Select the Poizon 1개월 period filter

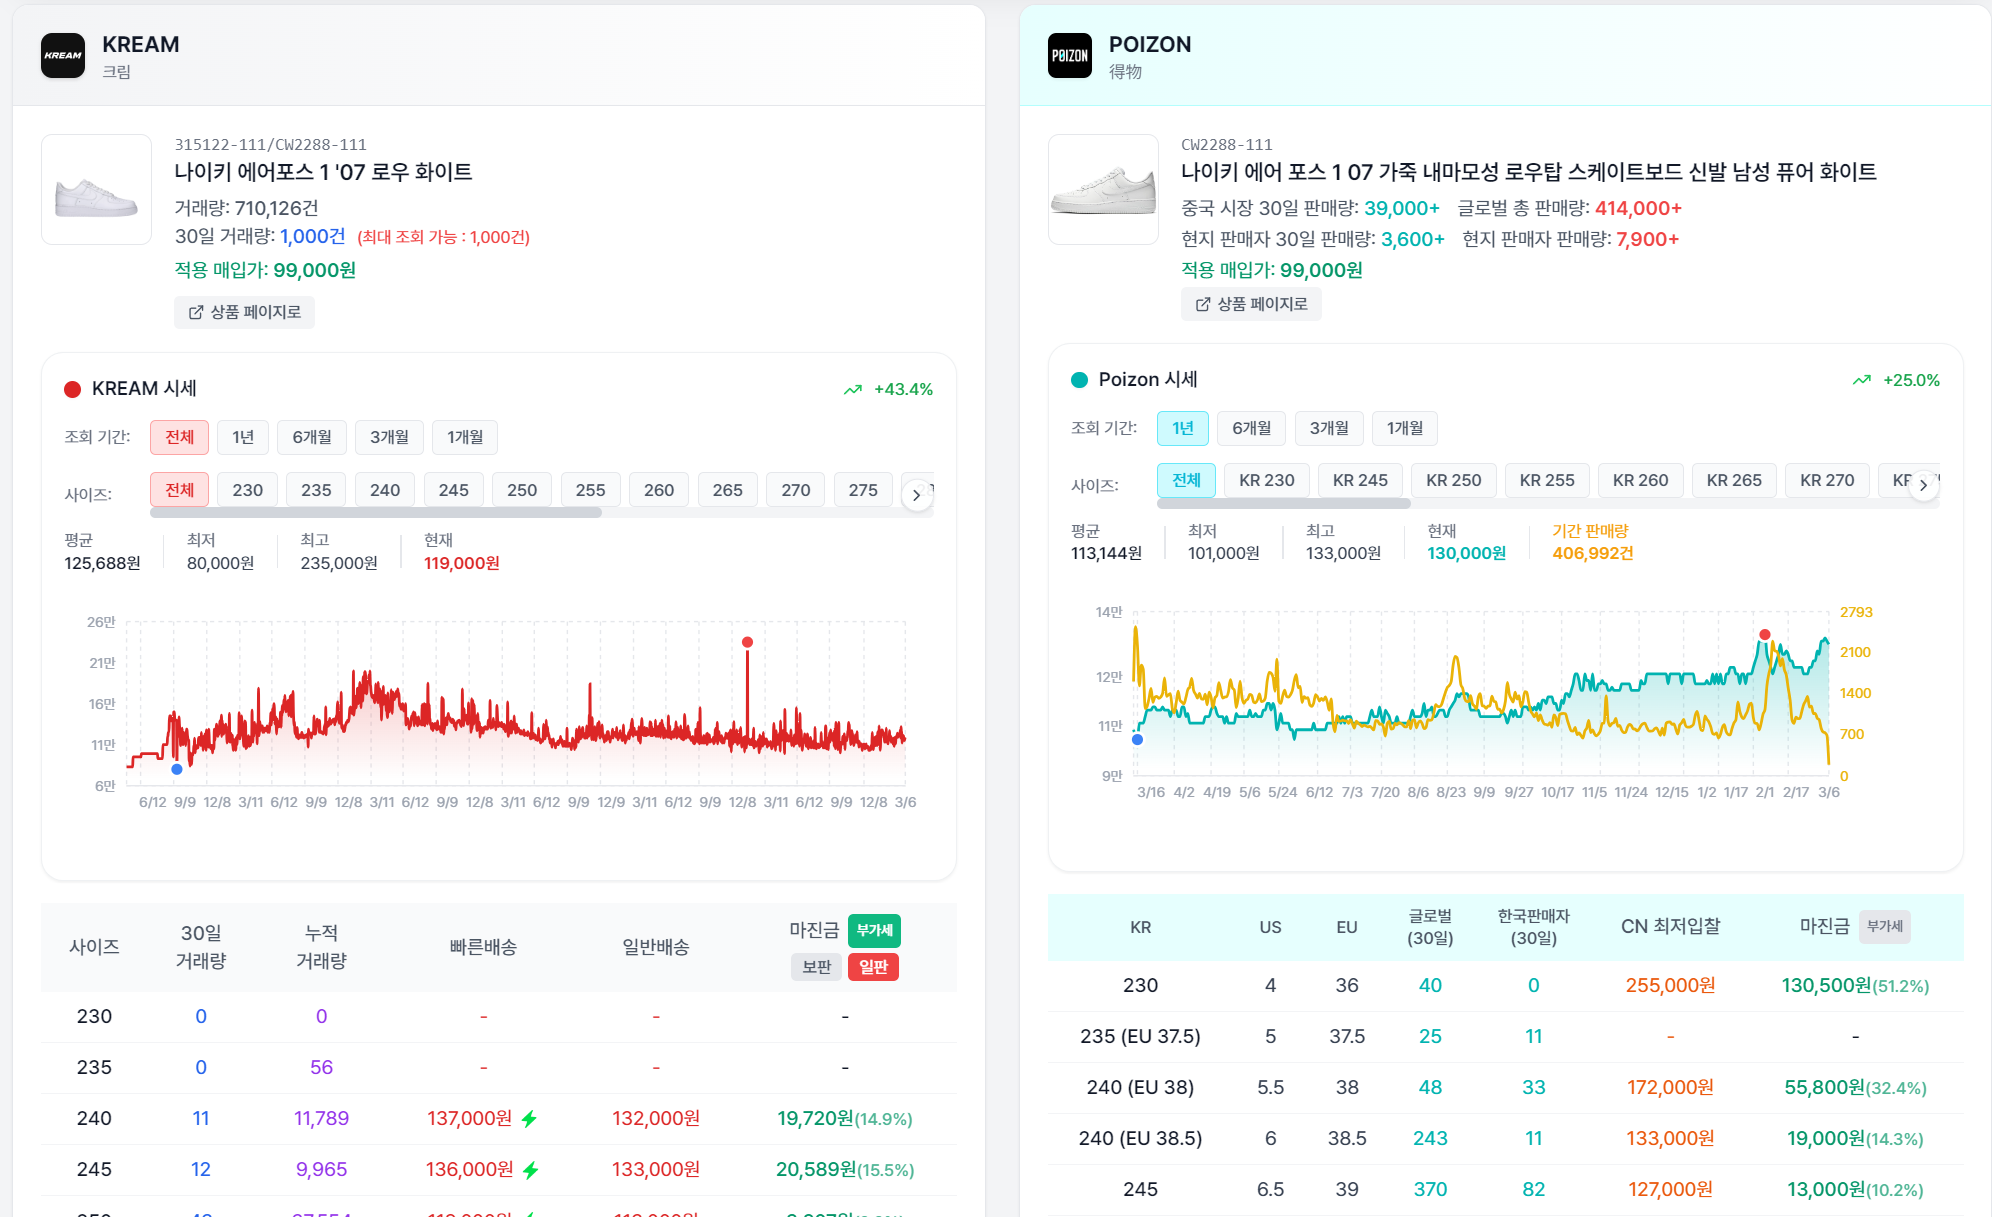tap(1405, 428)
